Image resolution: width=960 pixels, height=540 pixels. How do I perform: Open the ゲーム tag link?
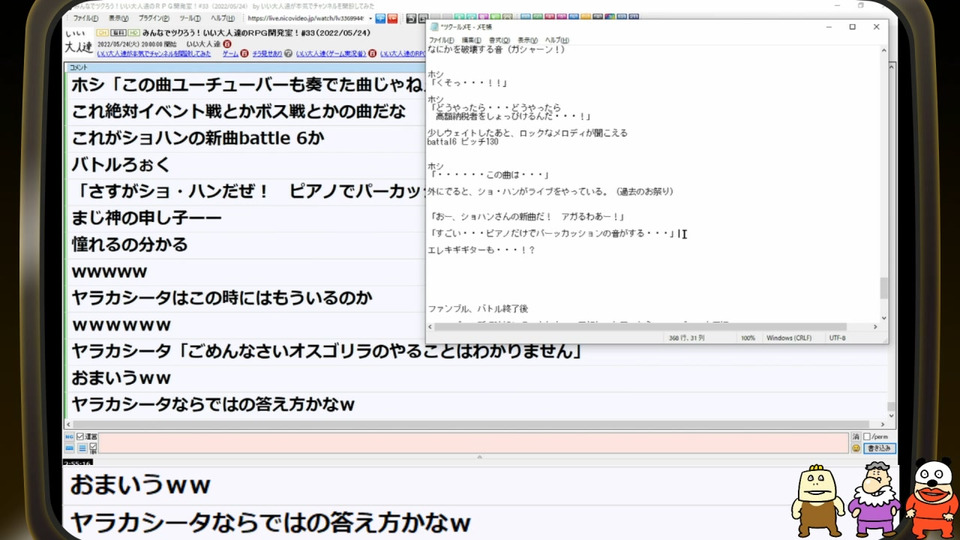pos(230,54)
